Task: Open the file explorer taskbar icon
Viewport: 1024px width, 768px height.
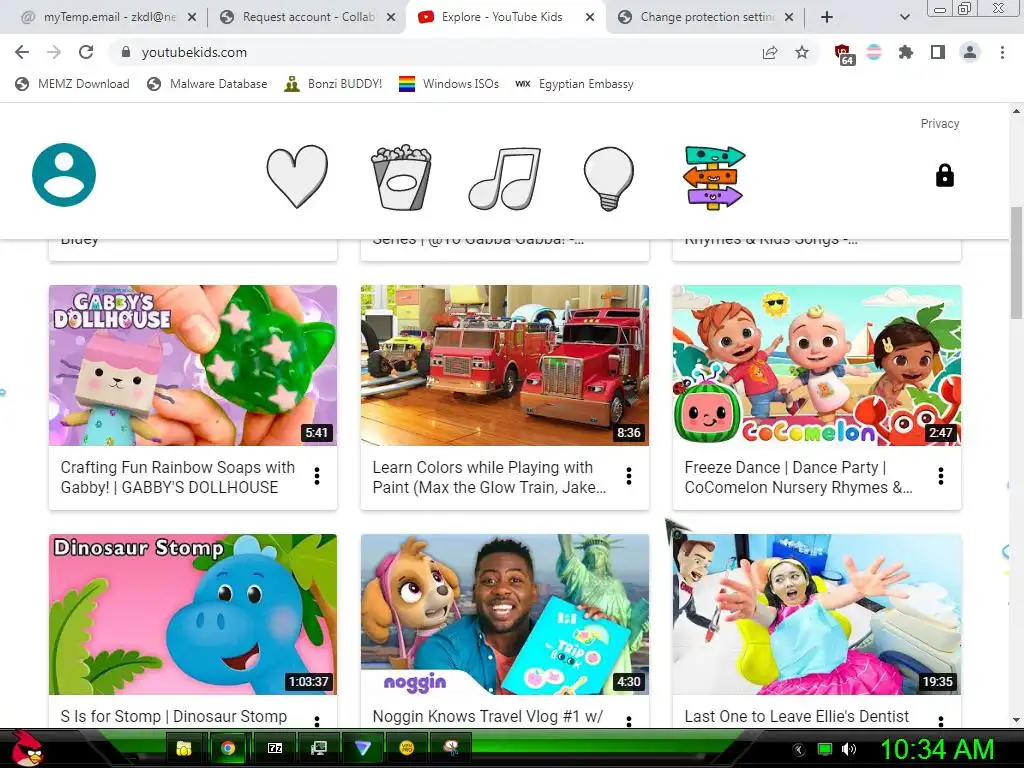Action: pyautogui.click(x=184, y=748)
